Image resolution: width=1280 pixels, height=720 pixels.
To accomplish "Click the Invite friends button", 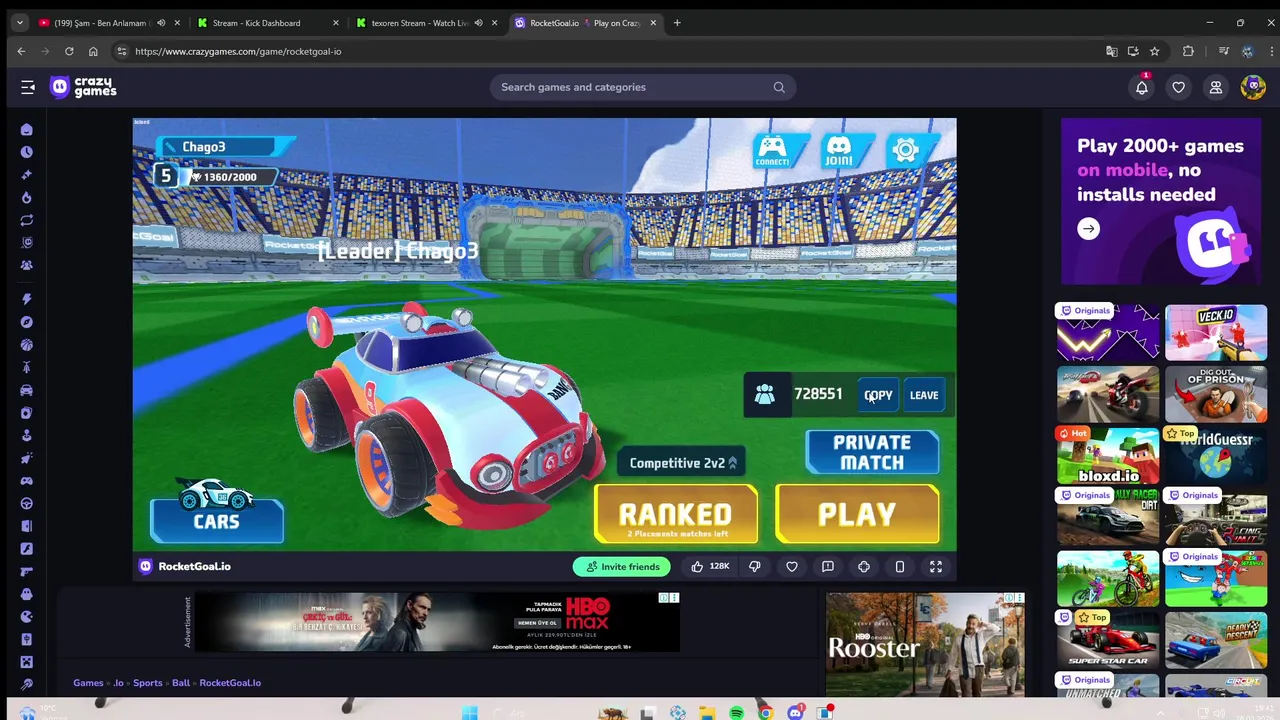I will point(622,567).
